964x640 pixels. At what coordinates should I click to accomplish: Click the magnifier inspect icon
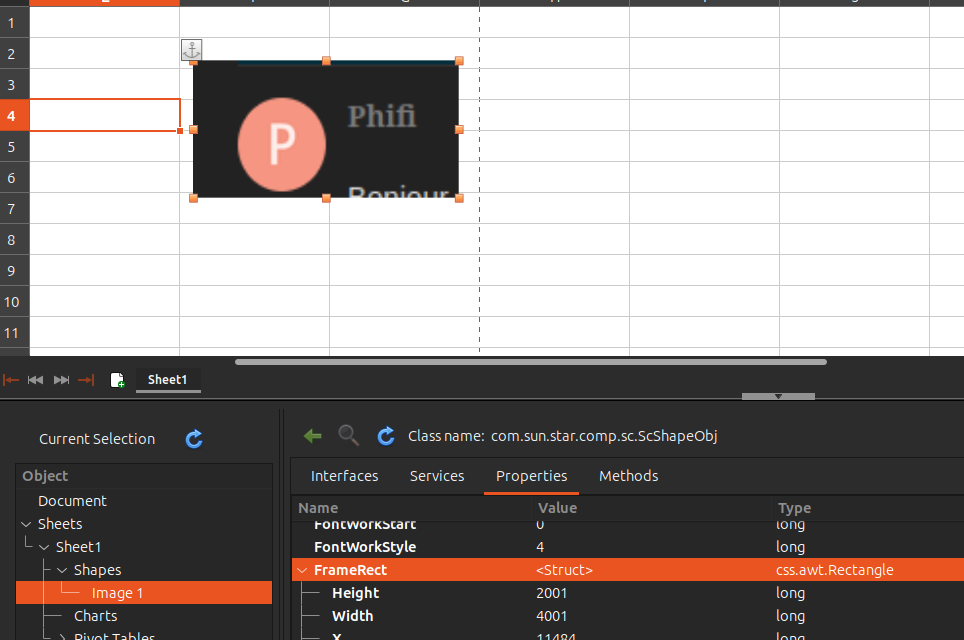coord(348,436)
